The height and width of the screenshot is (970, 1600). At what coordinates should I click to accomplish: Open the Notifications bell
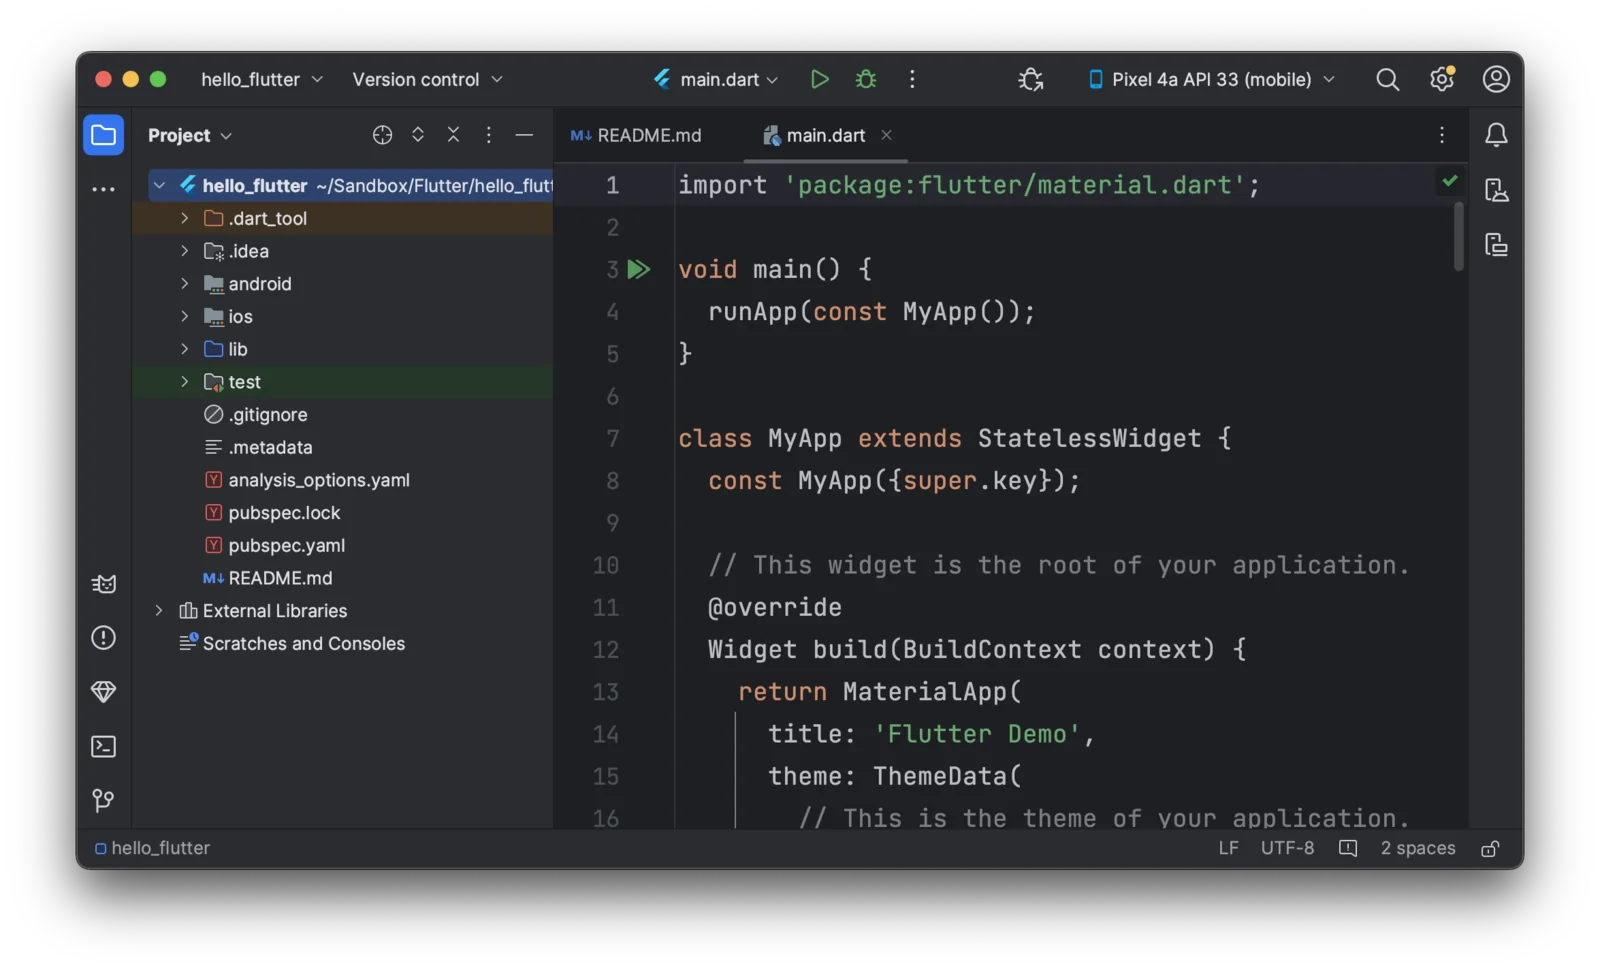1496,135
